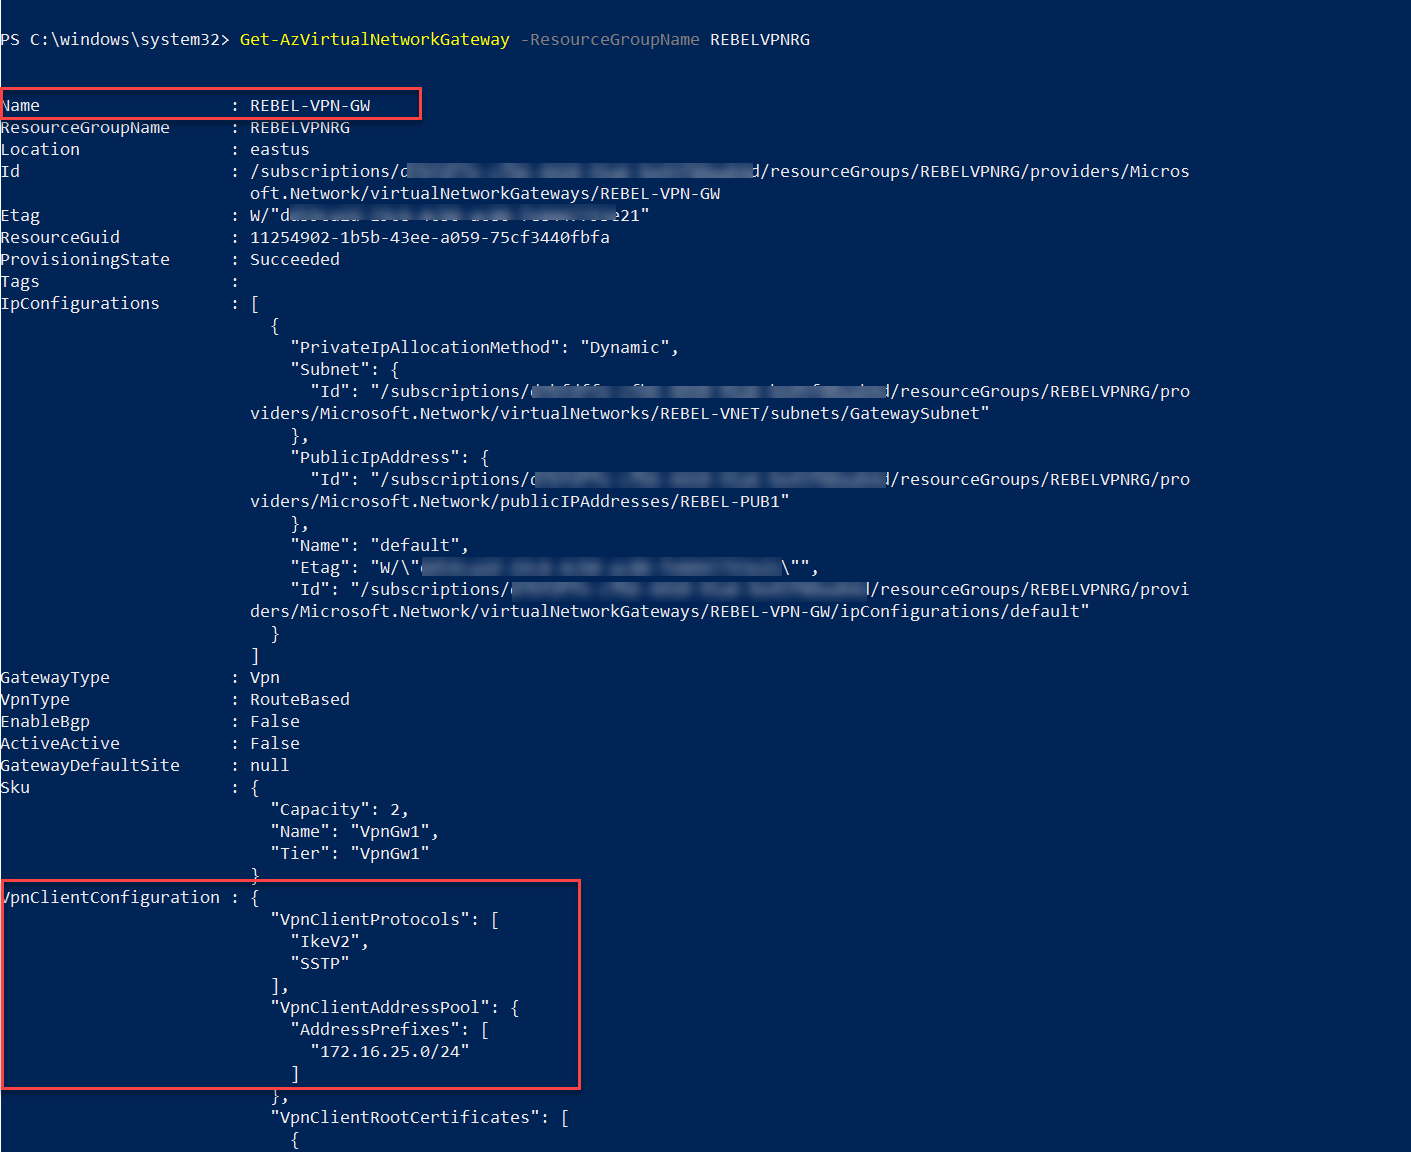1411x1152 pixels.
Task: Select the "Capacity": 2 line
Action: click(340, 810)
